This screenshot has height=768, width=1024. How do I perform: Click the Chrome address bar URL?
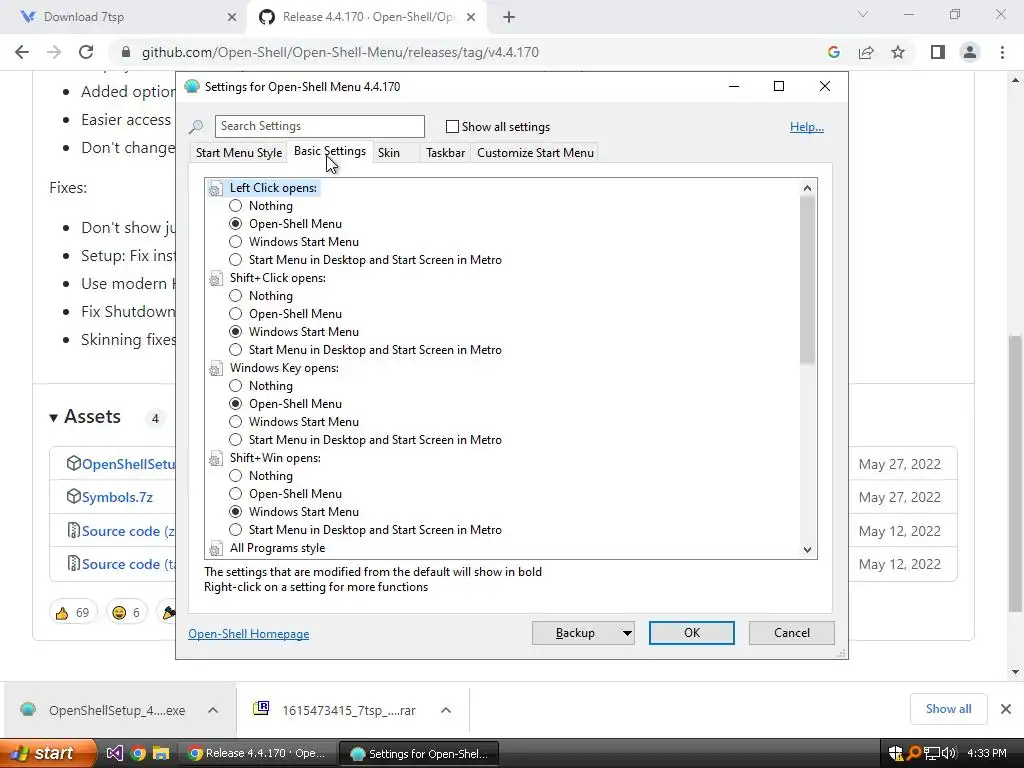[340, 52]
